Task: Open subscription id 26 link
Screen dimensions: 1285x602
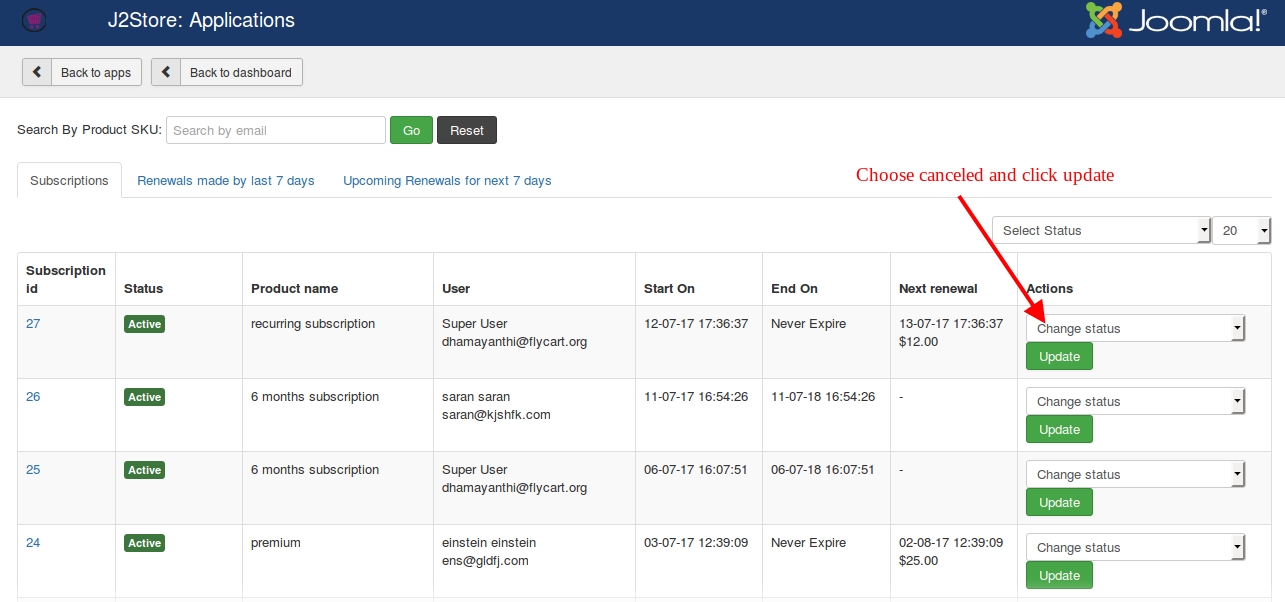Action: tap(33, 397)
